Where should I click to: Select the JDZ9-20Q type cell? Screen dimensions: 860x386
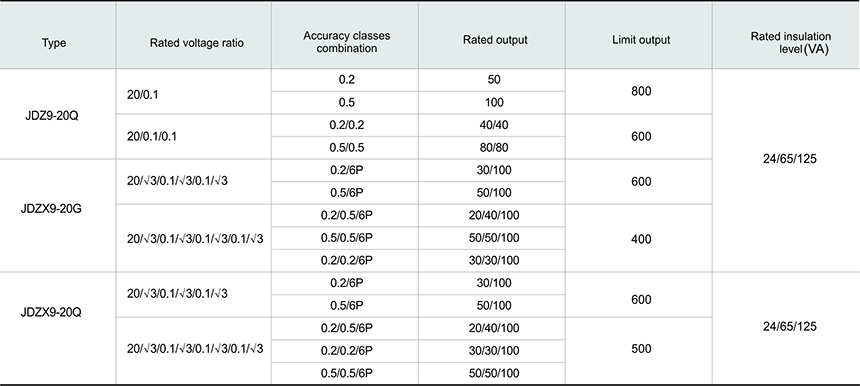click(52, 116)
